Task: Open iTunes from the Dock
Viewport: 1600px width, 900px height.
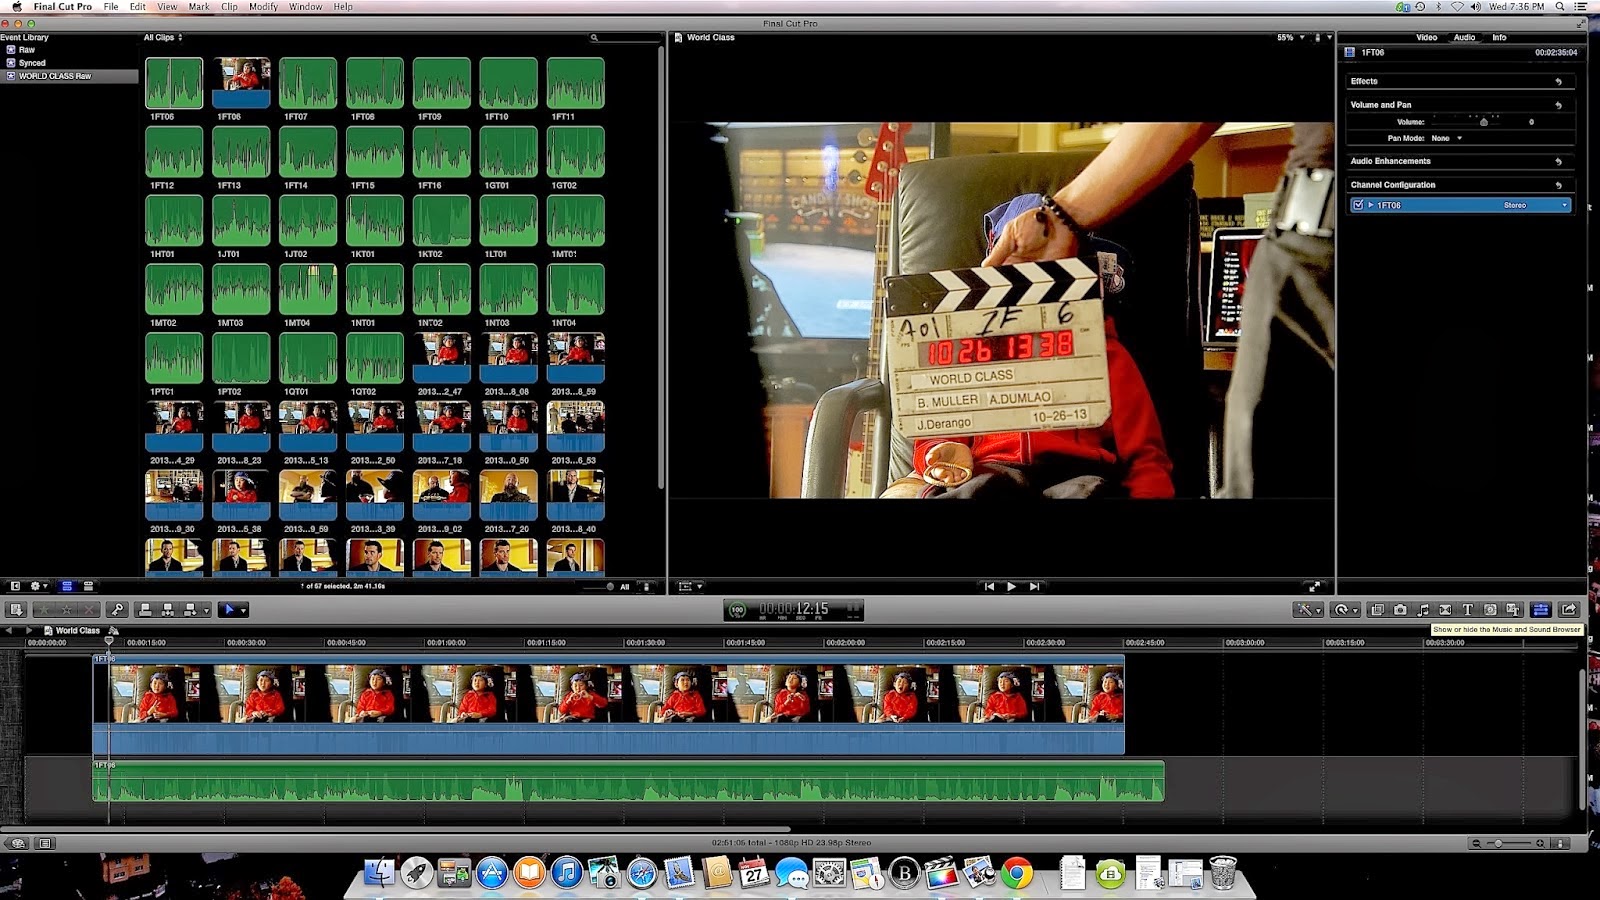Action: pos(566,873)
